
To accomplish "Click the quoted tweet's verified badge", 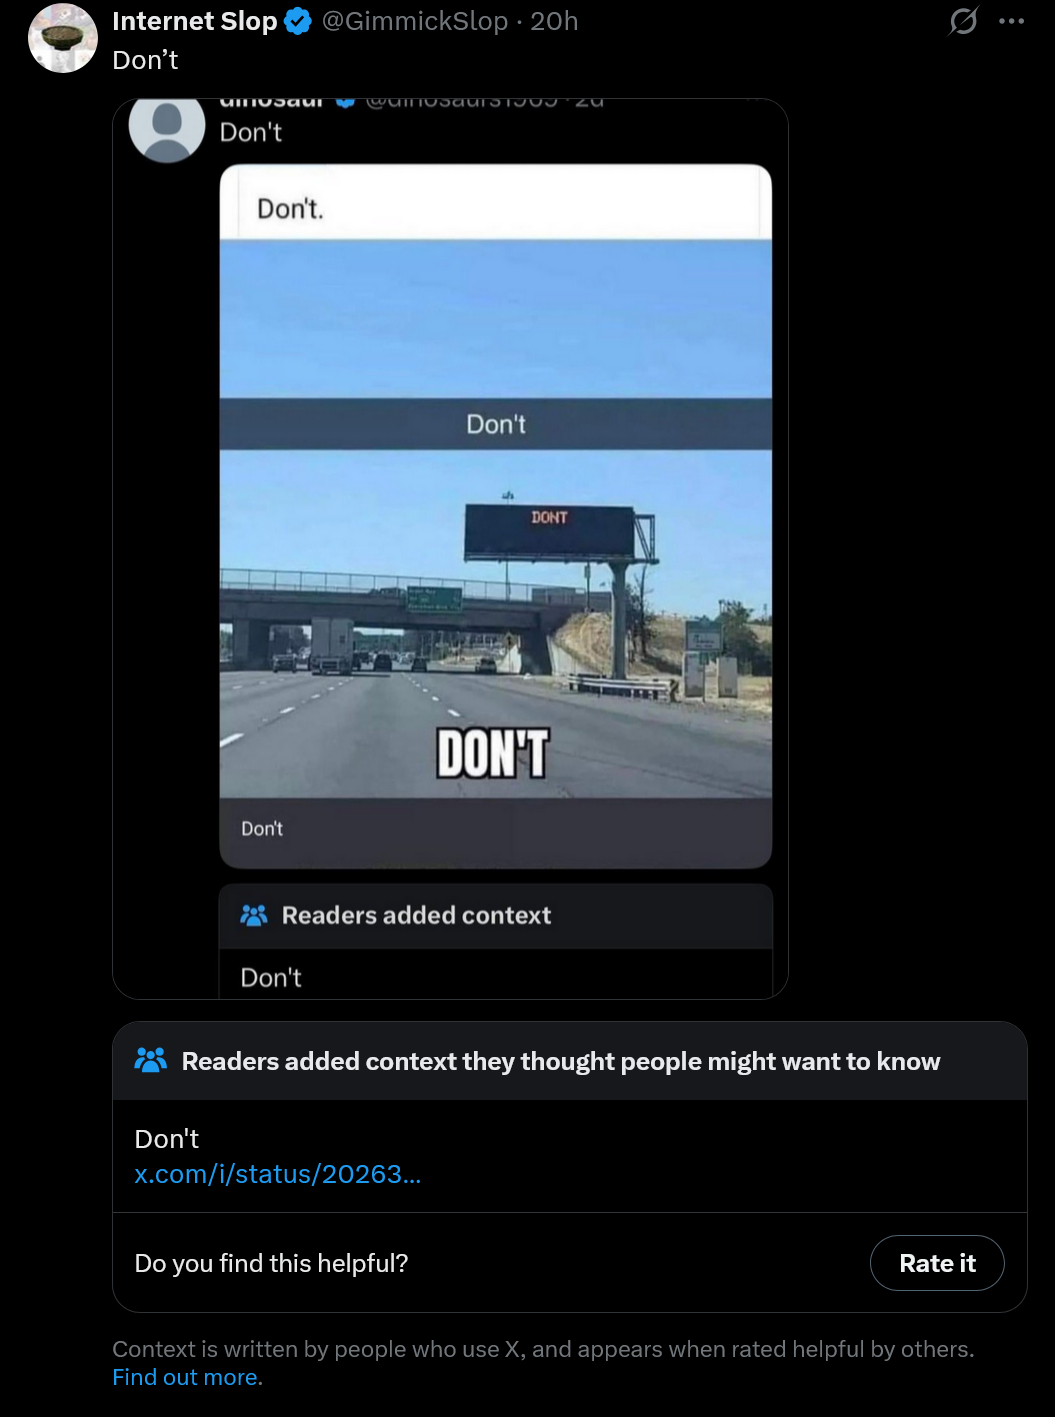I will point(345,101).
